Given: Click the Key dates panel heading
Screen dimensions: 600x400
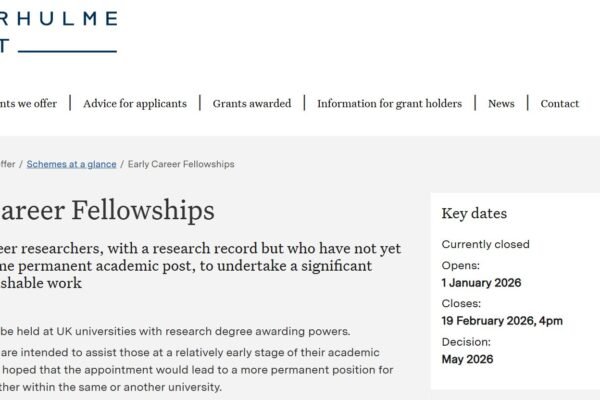Looking at the screenshot, I should (474, 214).
